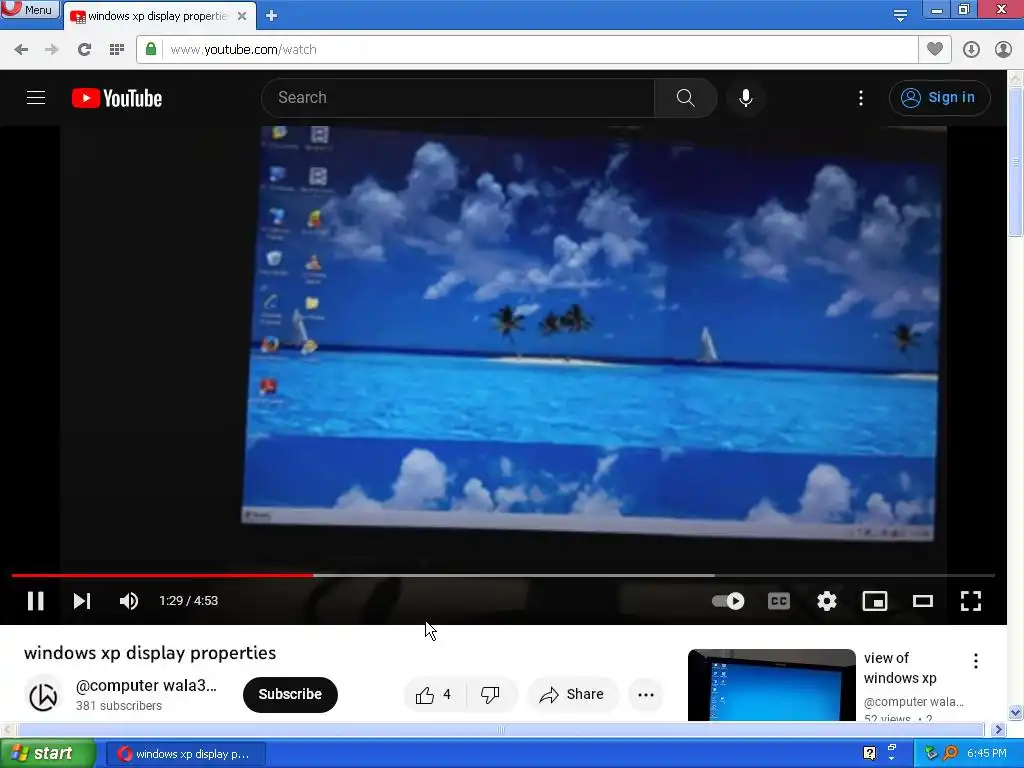
Task: Click the taskbar clock 6:45 PM
Action: (987, 754)
